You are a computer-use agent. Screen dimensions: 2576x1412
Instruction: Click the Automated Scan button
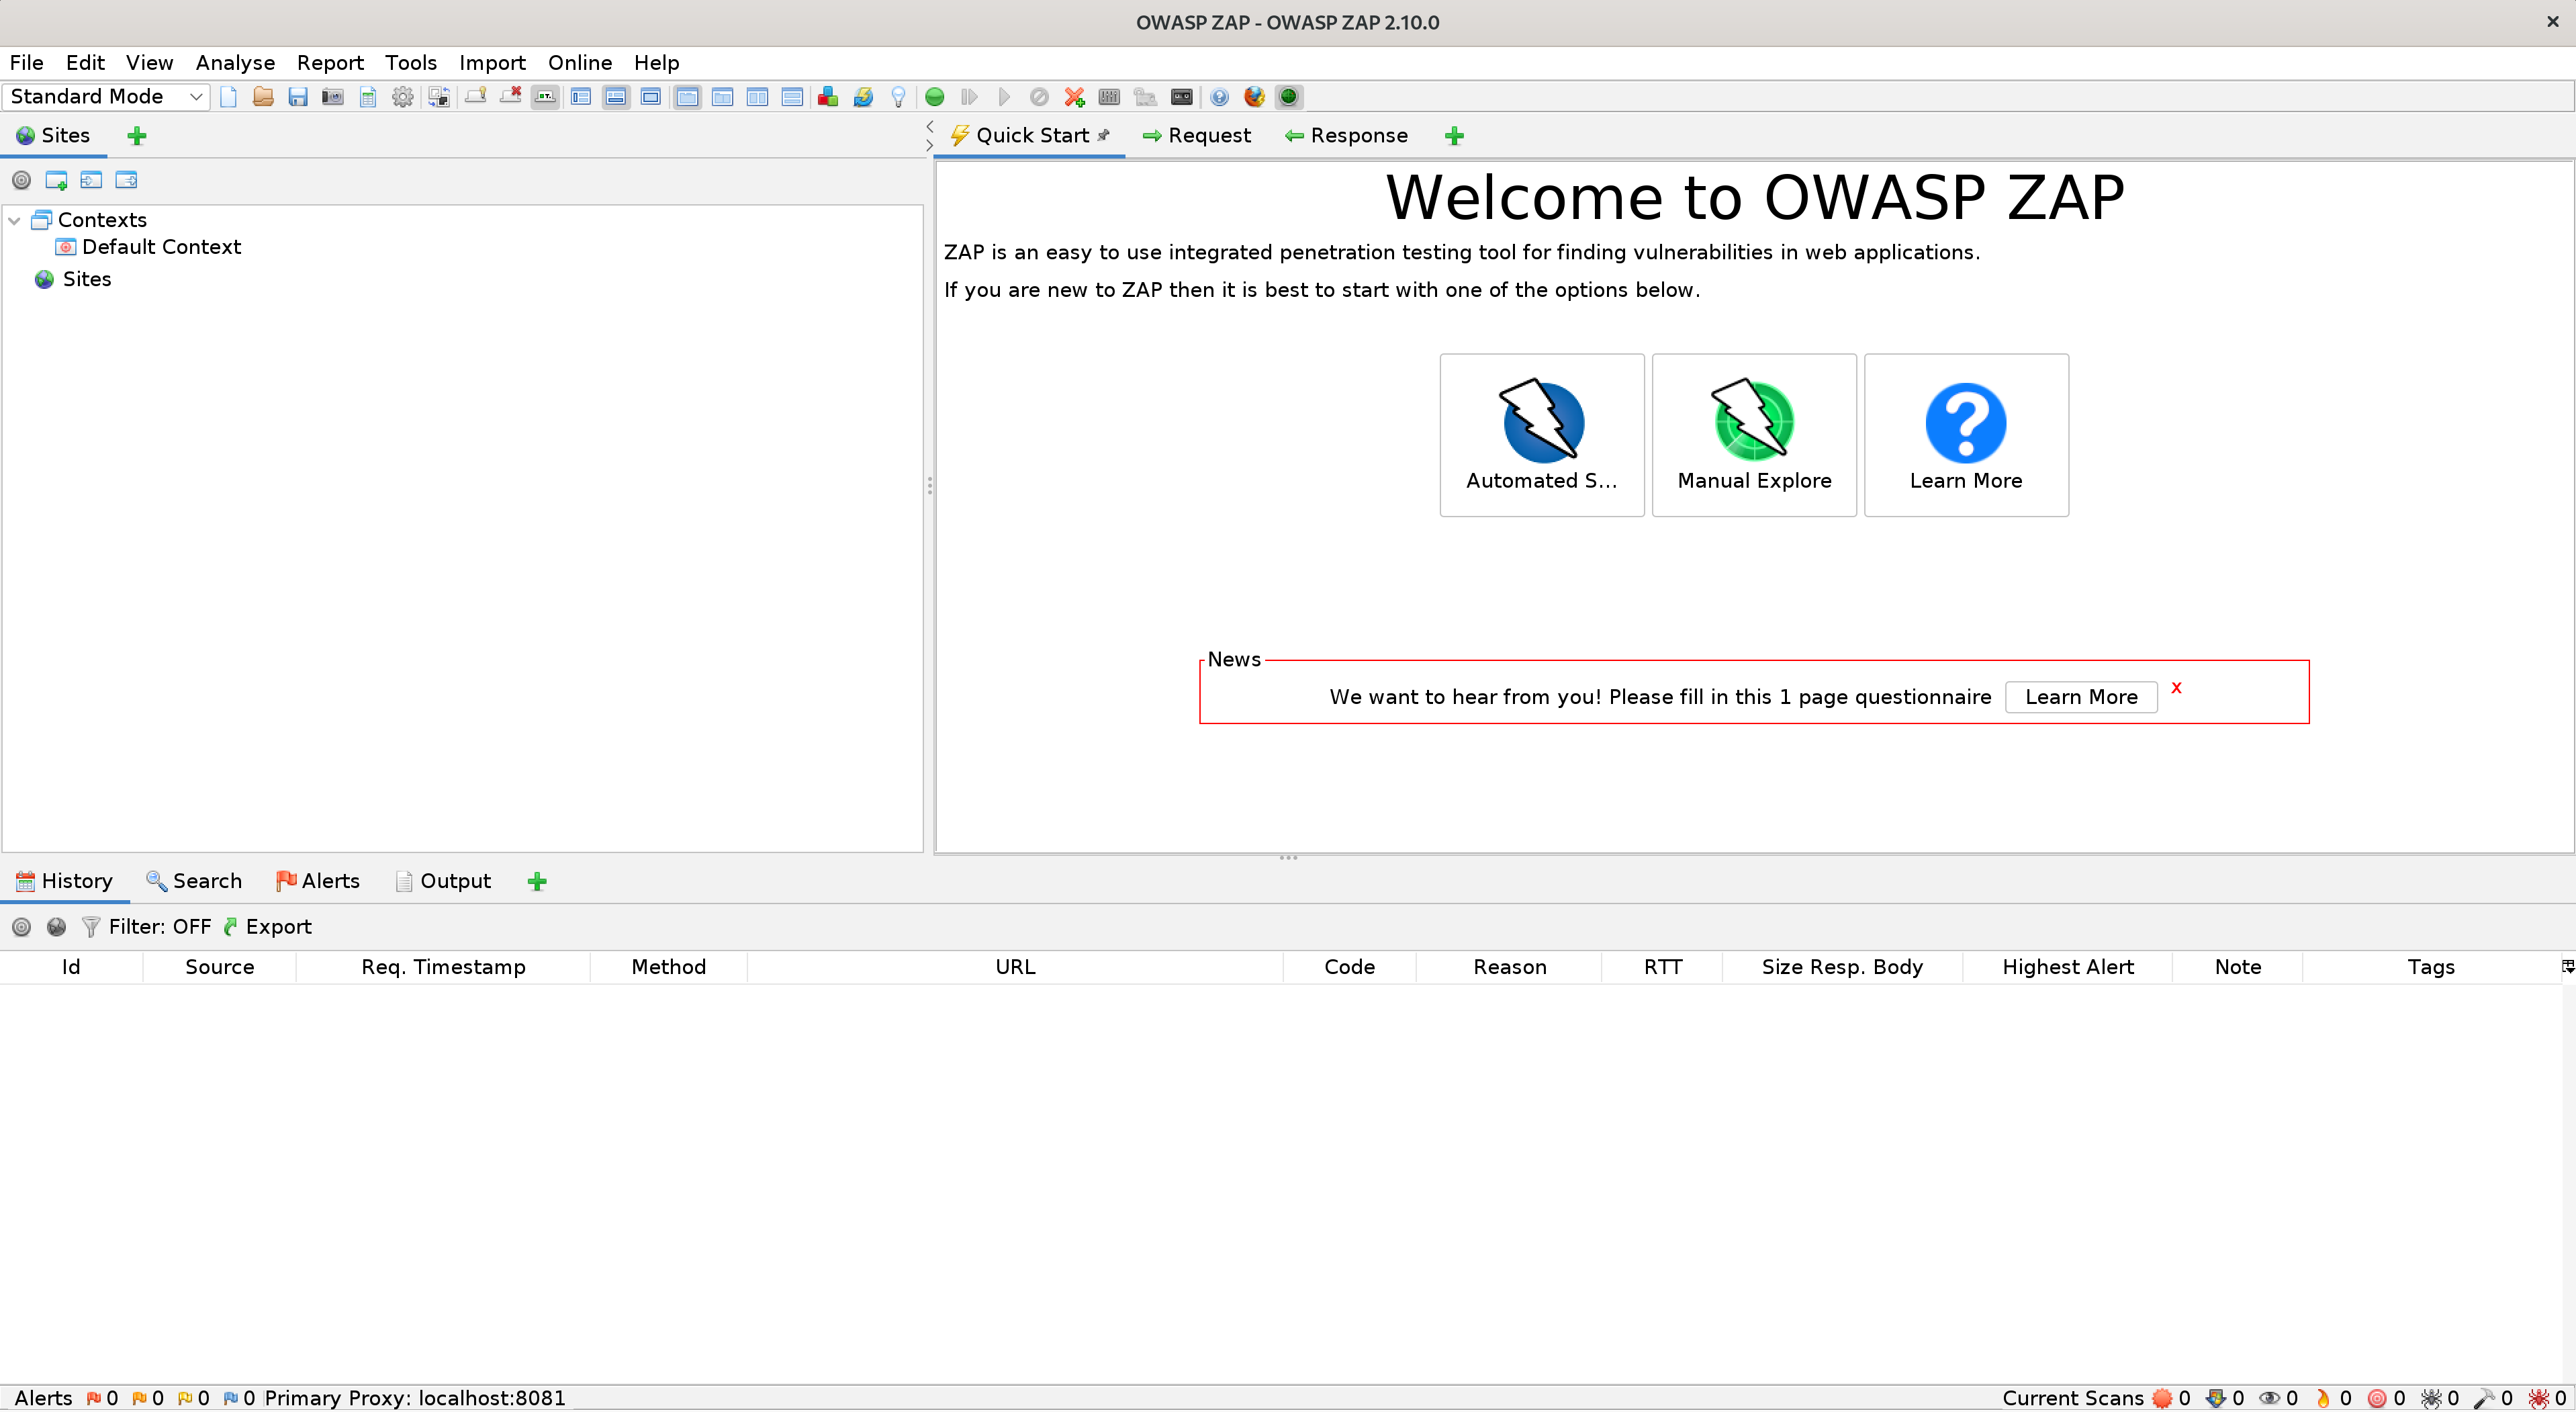pyautogui.click(x=1542, y=435)
